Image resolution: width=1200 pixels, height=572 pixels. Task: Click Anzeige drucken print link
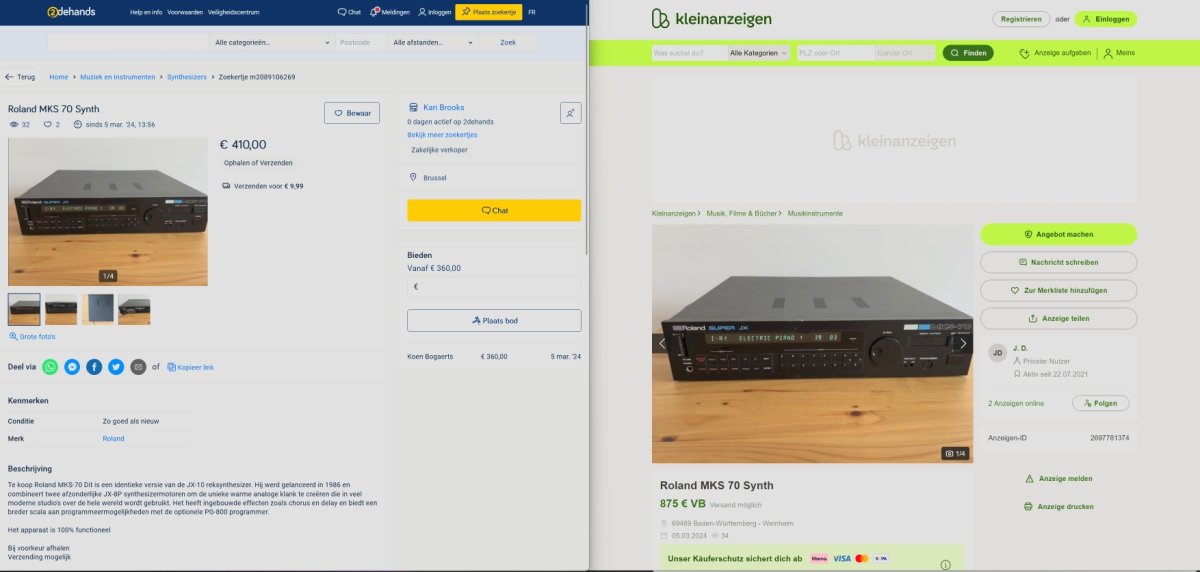tap(1059, 507)
